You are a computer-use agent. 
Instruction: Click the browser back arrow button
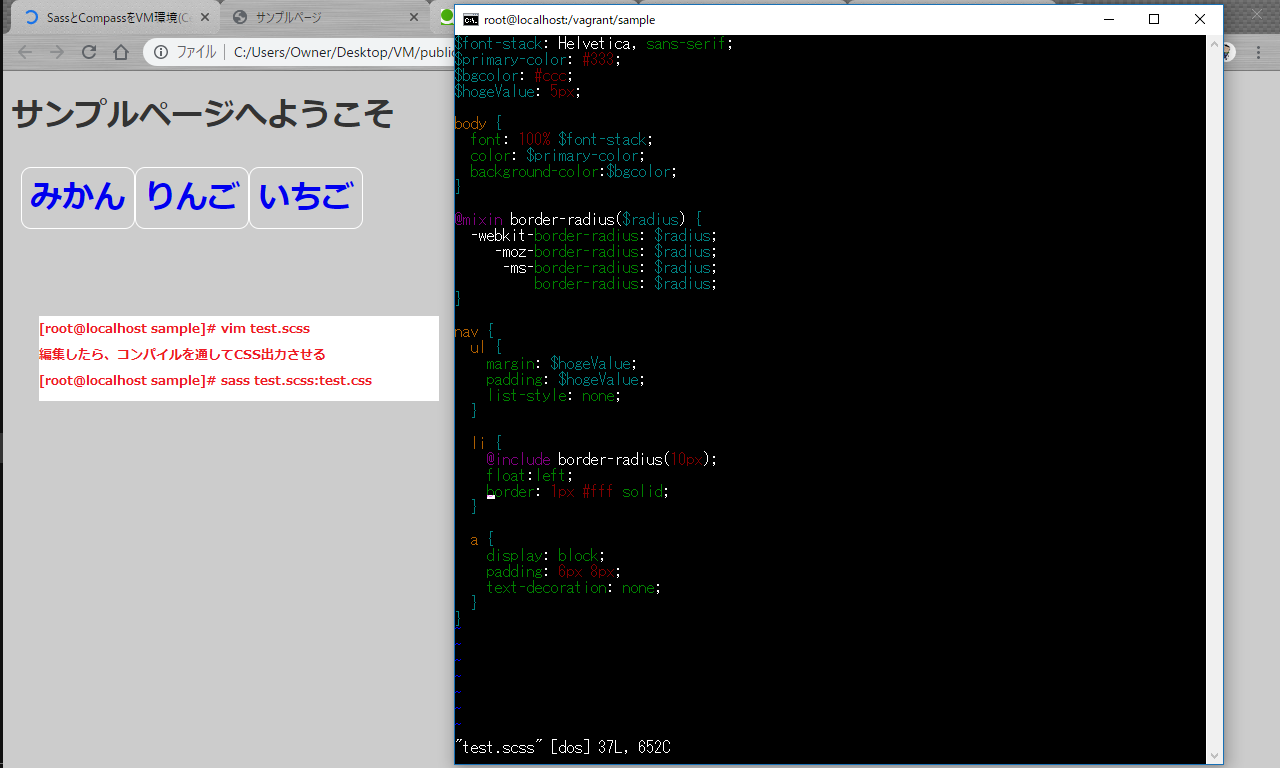click(x=25, y=52)
